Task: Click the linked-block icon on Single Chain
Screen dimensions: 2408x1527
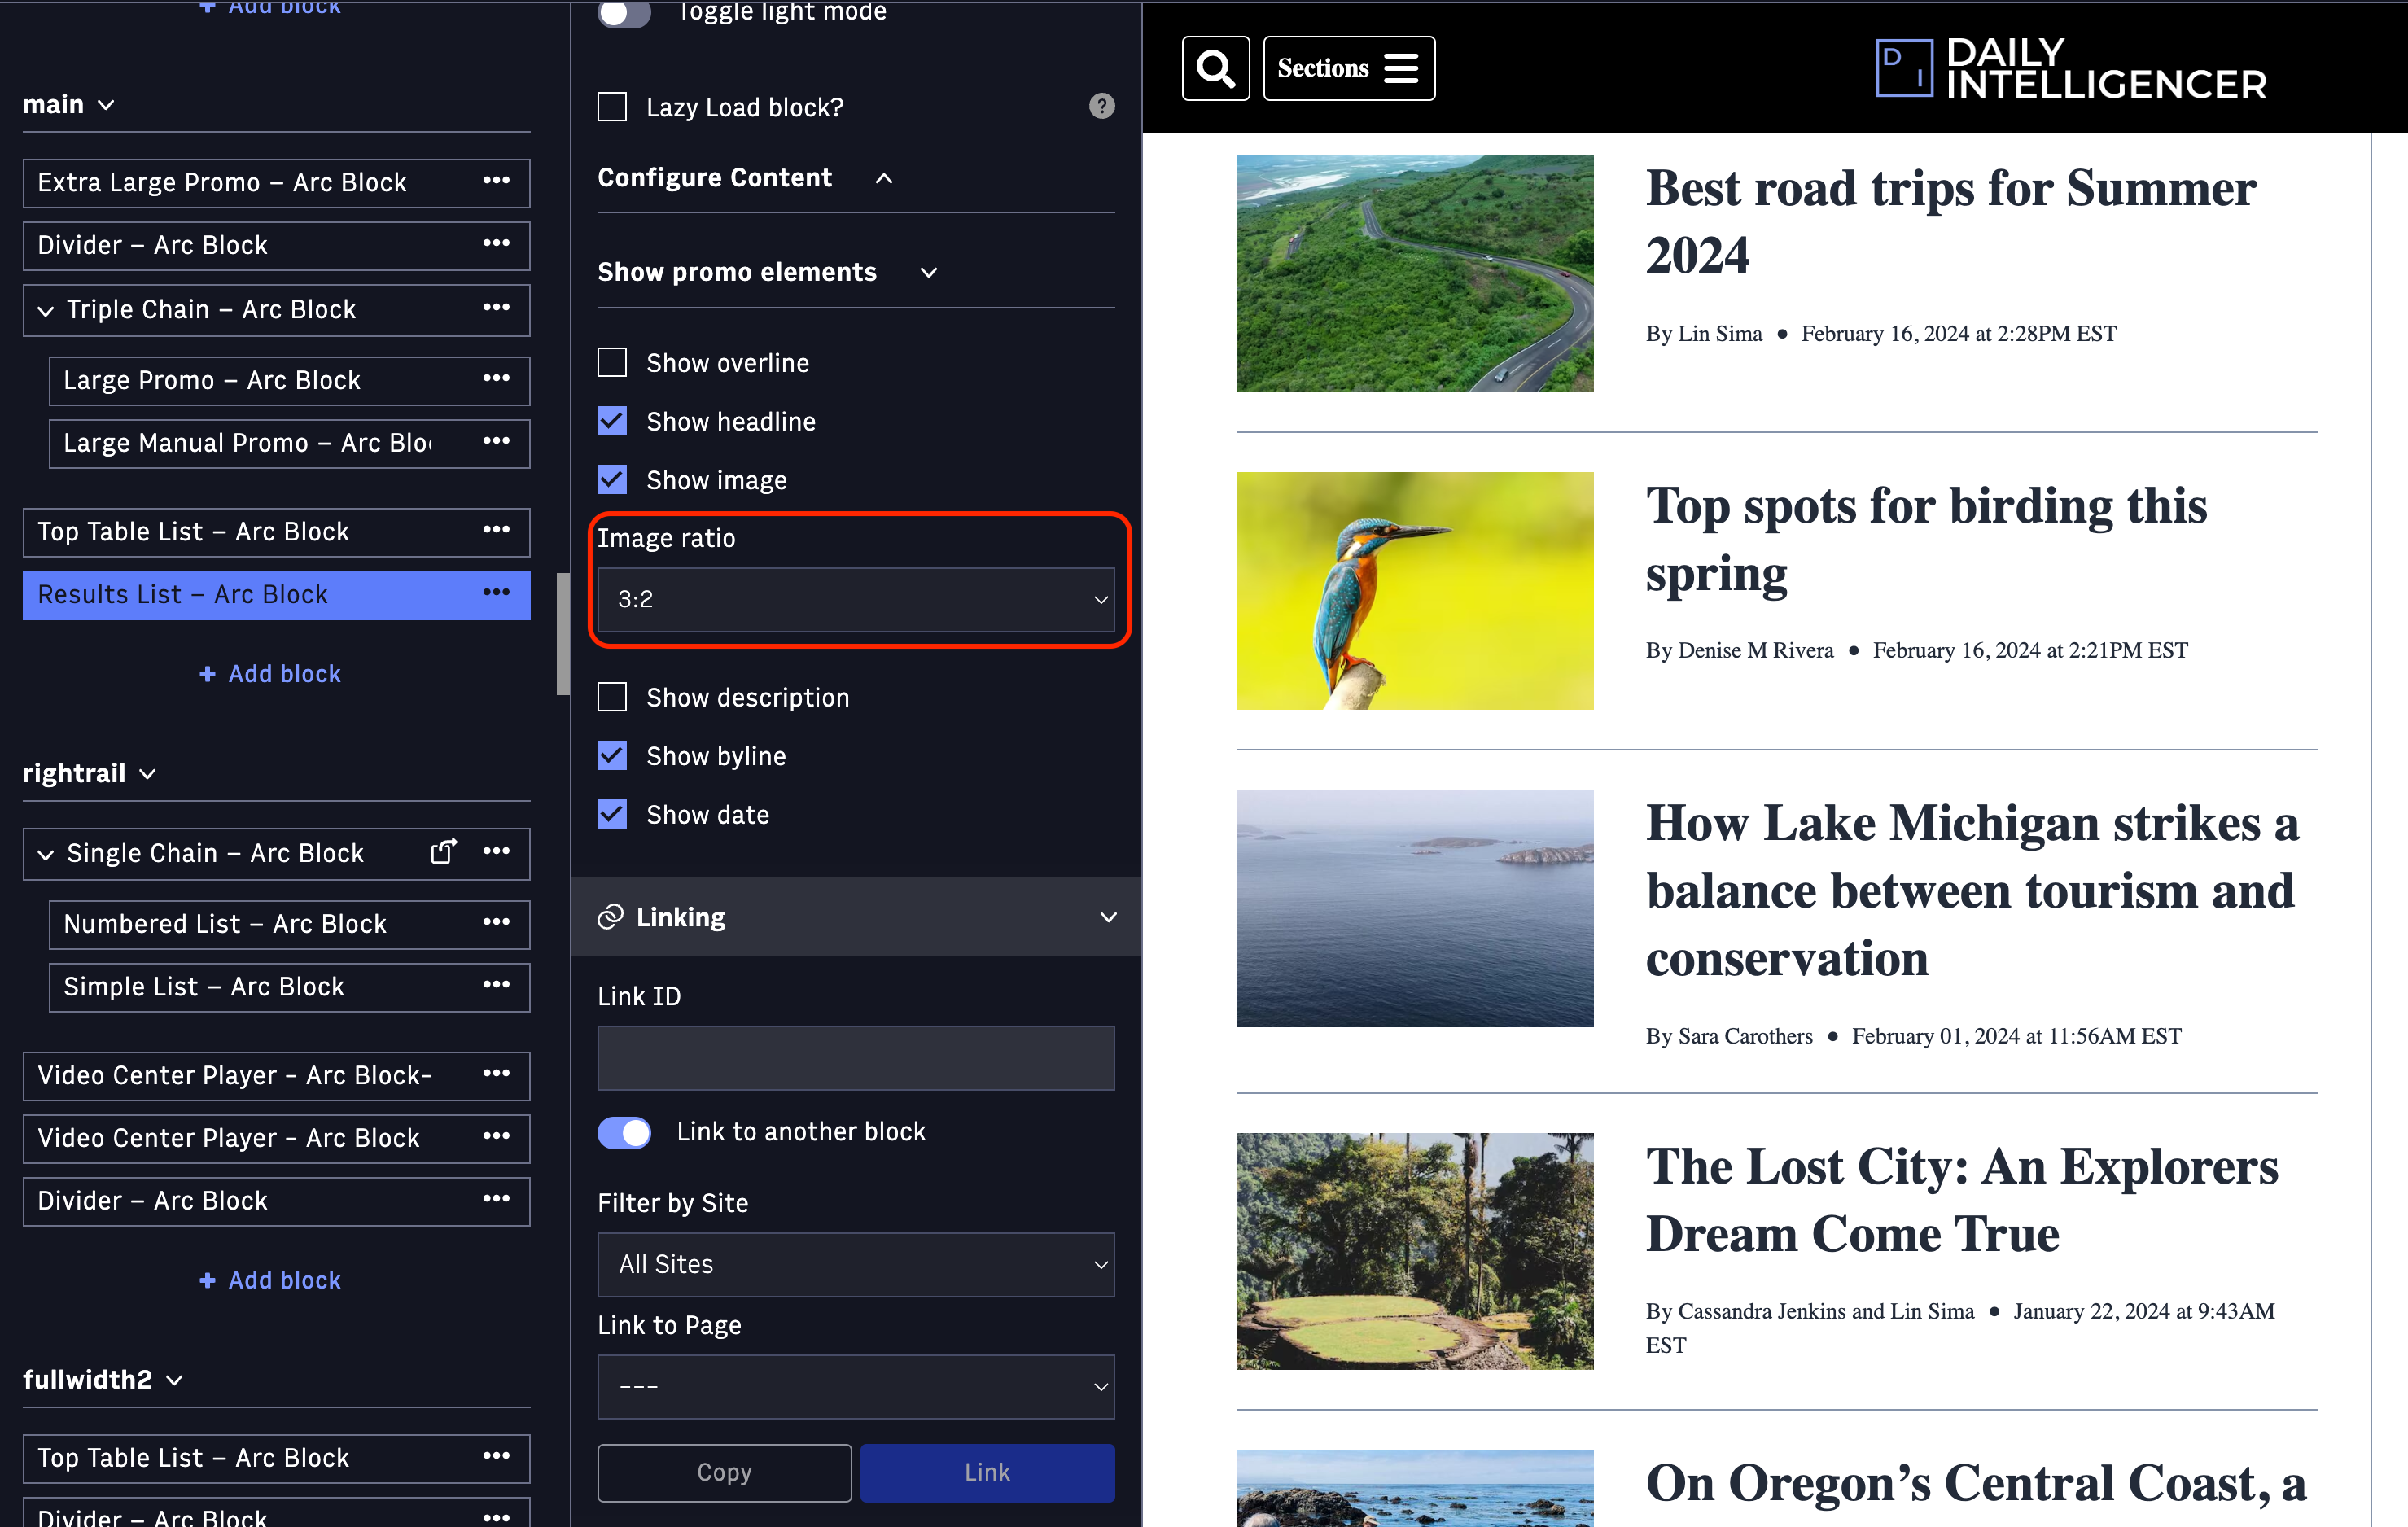Action: coord(443,851)
